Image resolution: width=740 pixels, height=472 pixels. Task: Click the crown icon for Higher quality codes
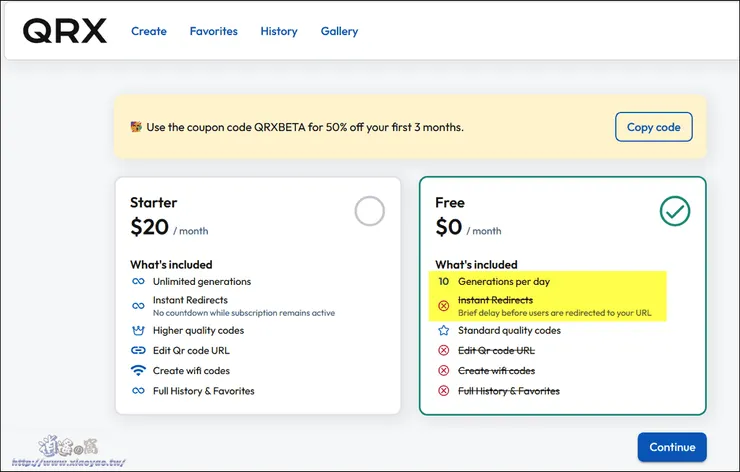pos(138,330)
